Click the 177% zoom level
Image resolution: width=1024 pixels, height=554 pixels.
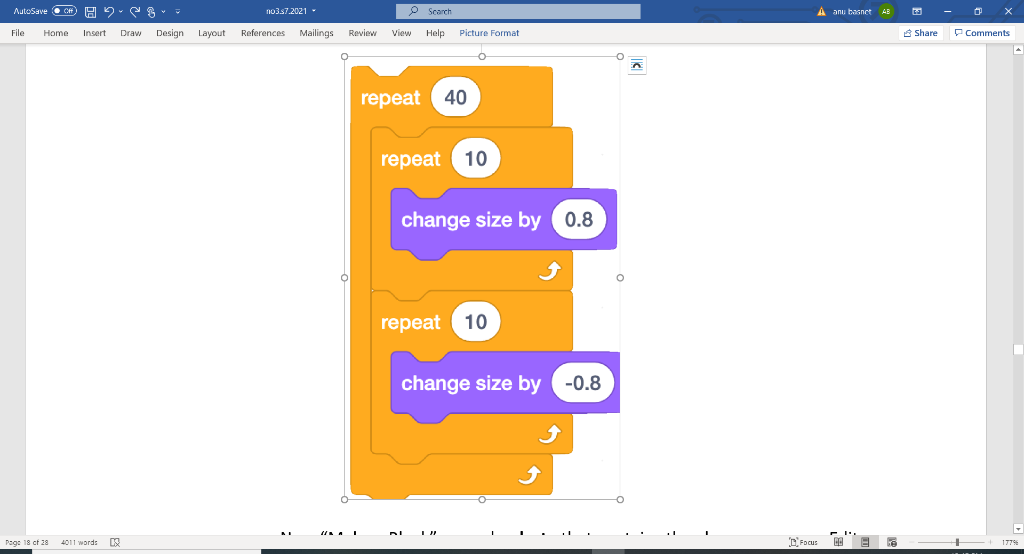click(1010, 542)
